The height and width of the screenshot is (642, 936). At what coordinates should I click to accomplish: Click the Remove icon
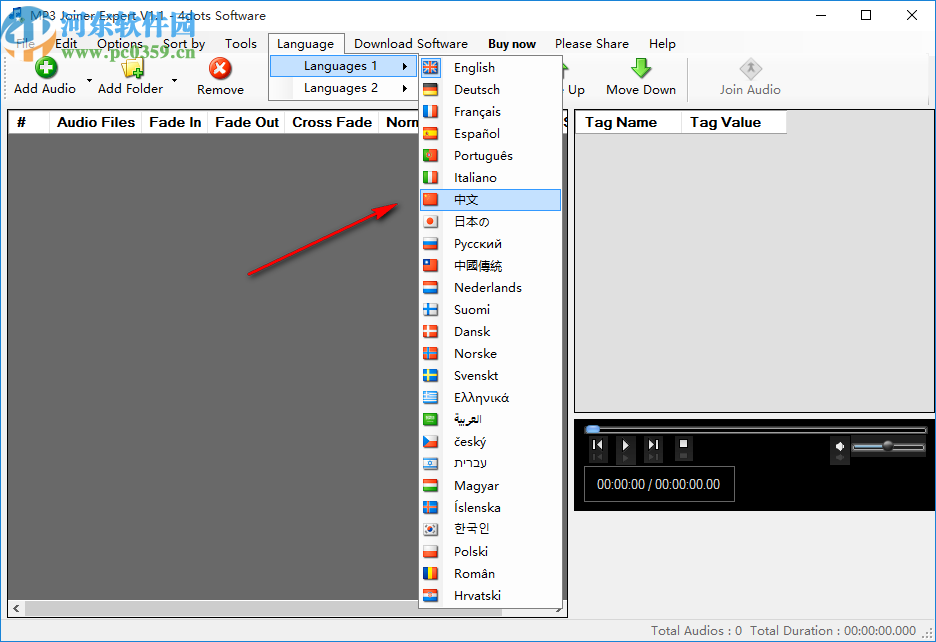tap(220, 68)
